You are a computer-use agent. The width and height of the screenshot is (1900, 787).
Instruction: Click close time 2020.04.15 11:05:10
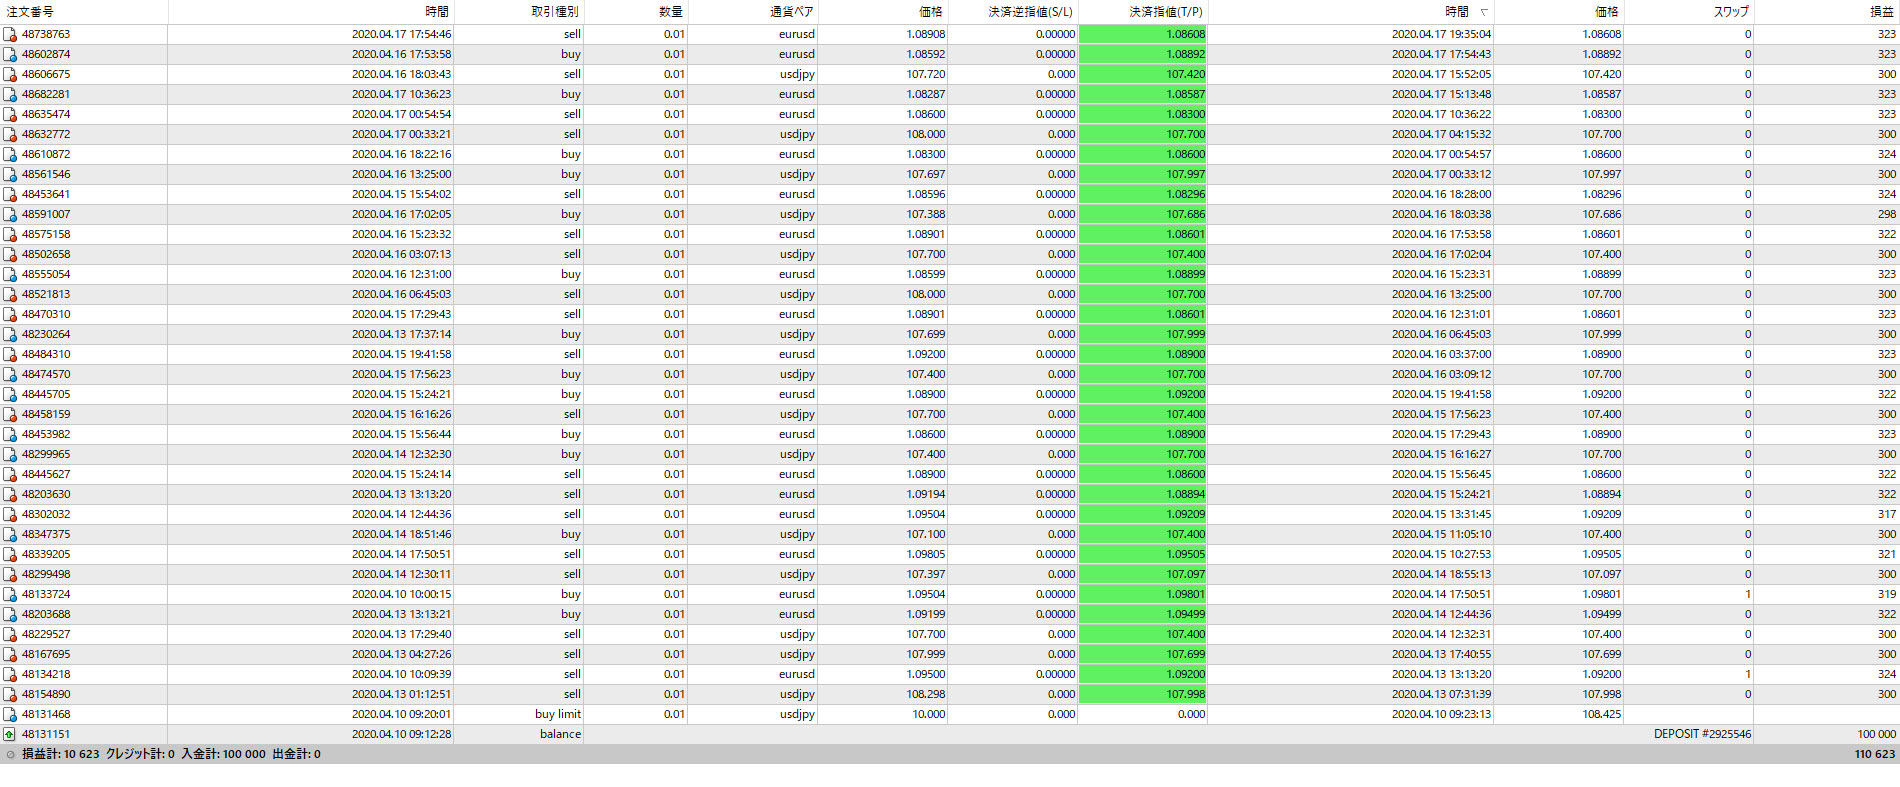[x=1441, y=534]
